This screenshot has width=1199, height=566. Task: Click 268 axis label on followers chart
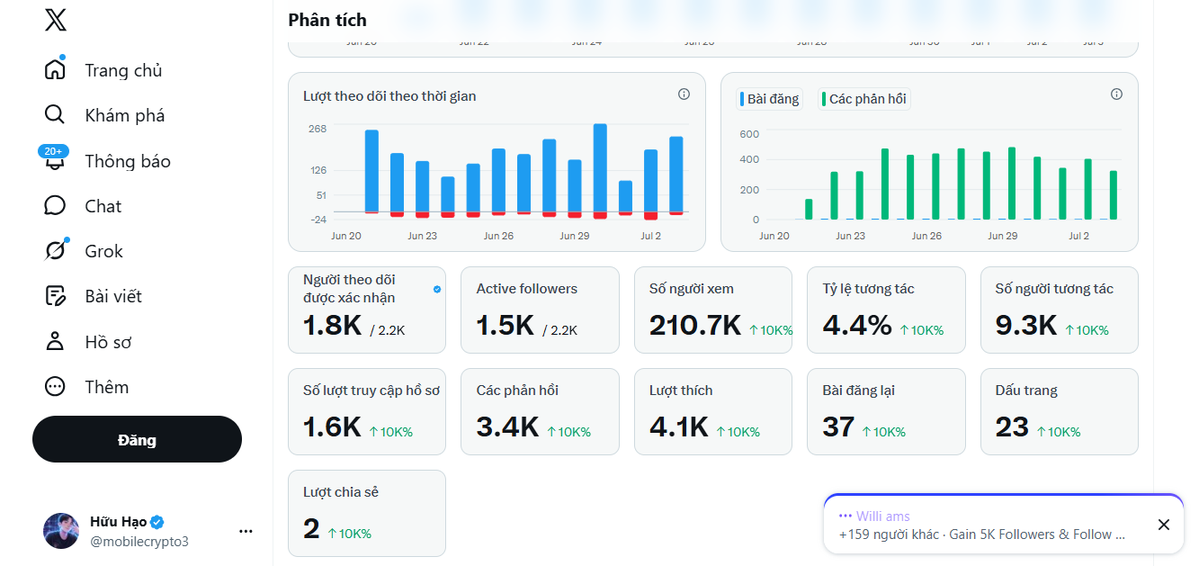pos(317,128)
